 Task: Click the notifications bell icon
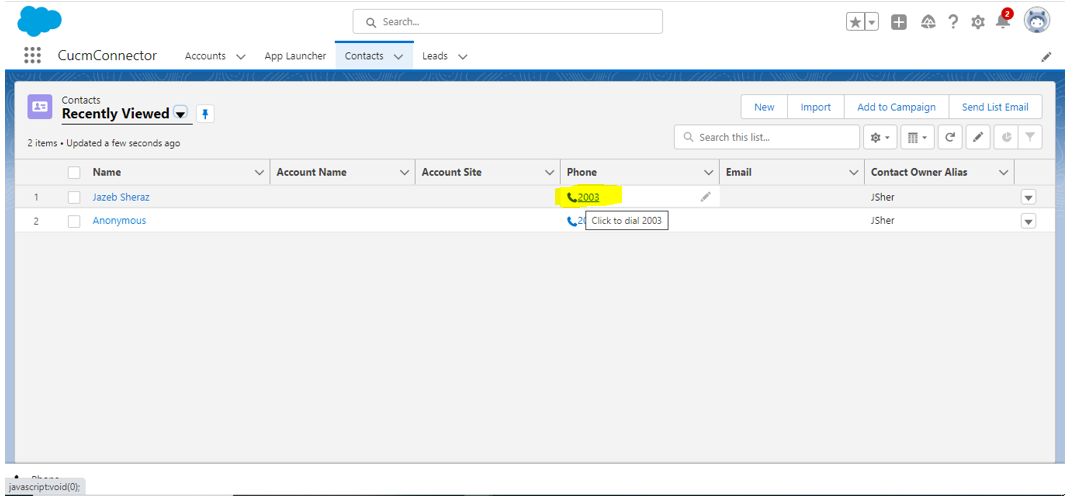pos(1002,22)
